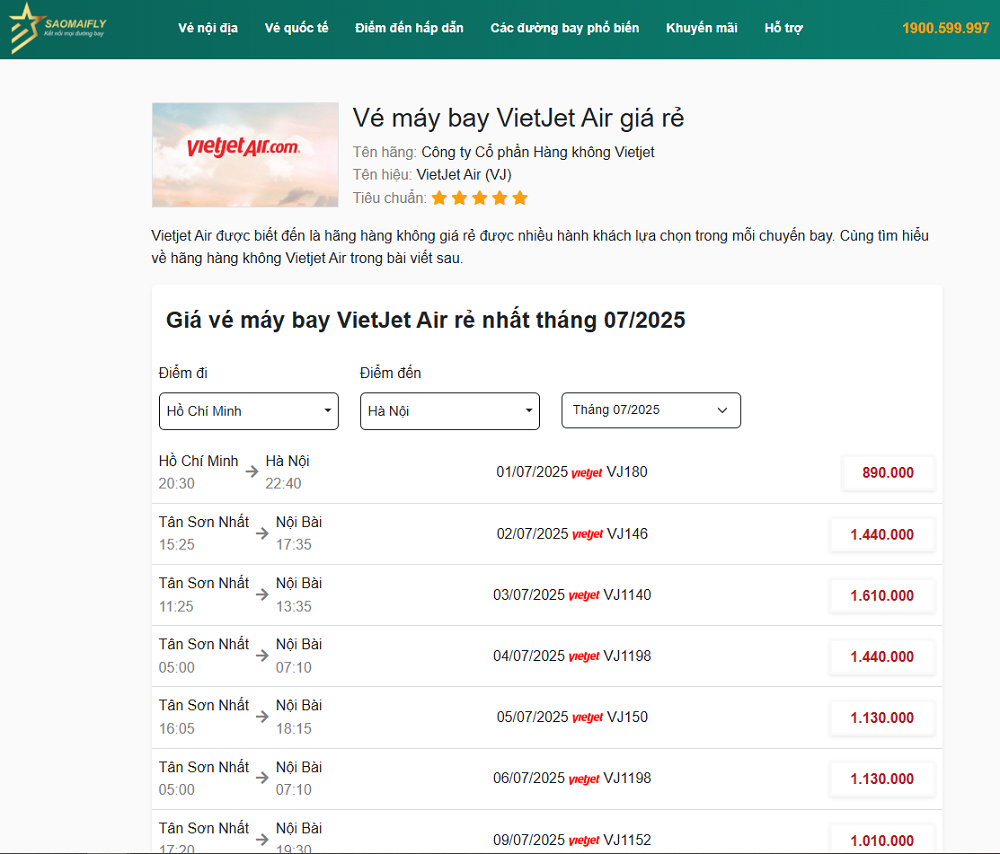Click Vietjet logo beside flight VJ150
Viewport: 1000px width, 854px height.
[x=587, y=718]
